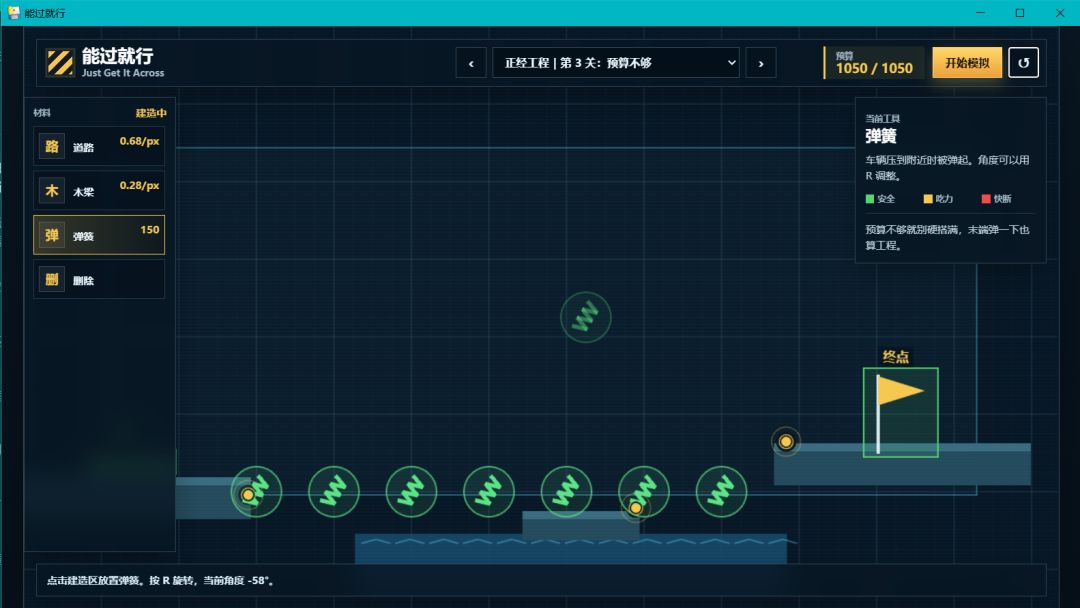
Task: Click the yellow 吃力 legend swatch
Action: (x=928, y=199)
